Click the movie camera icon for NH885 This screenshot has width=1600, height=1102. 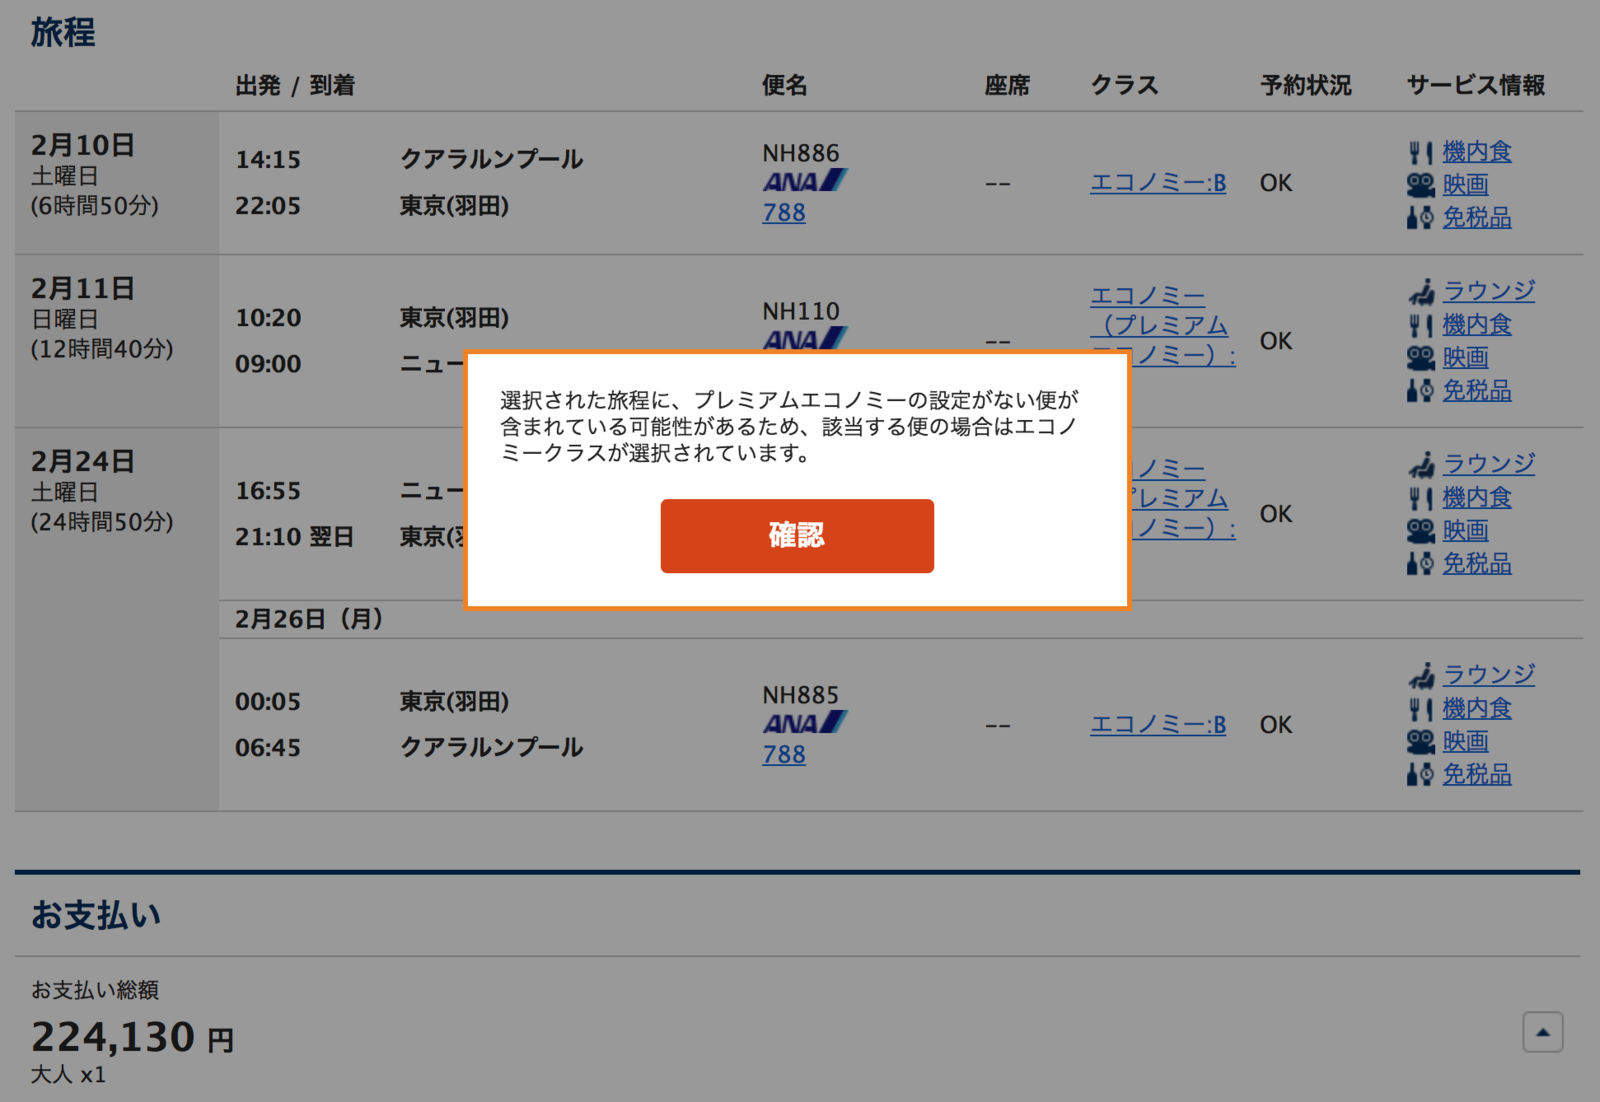(x=1420, y=742)
